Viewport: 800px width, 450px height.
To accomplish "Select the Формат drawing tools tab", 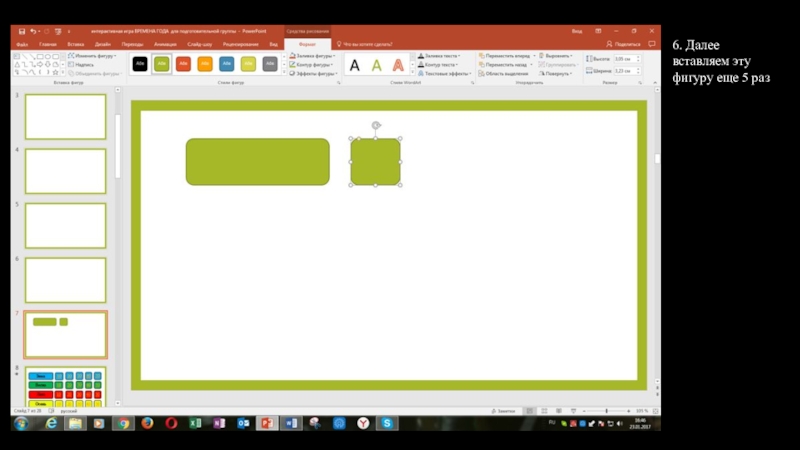I will [307, 44].
